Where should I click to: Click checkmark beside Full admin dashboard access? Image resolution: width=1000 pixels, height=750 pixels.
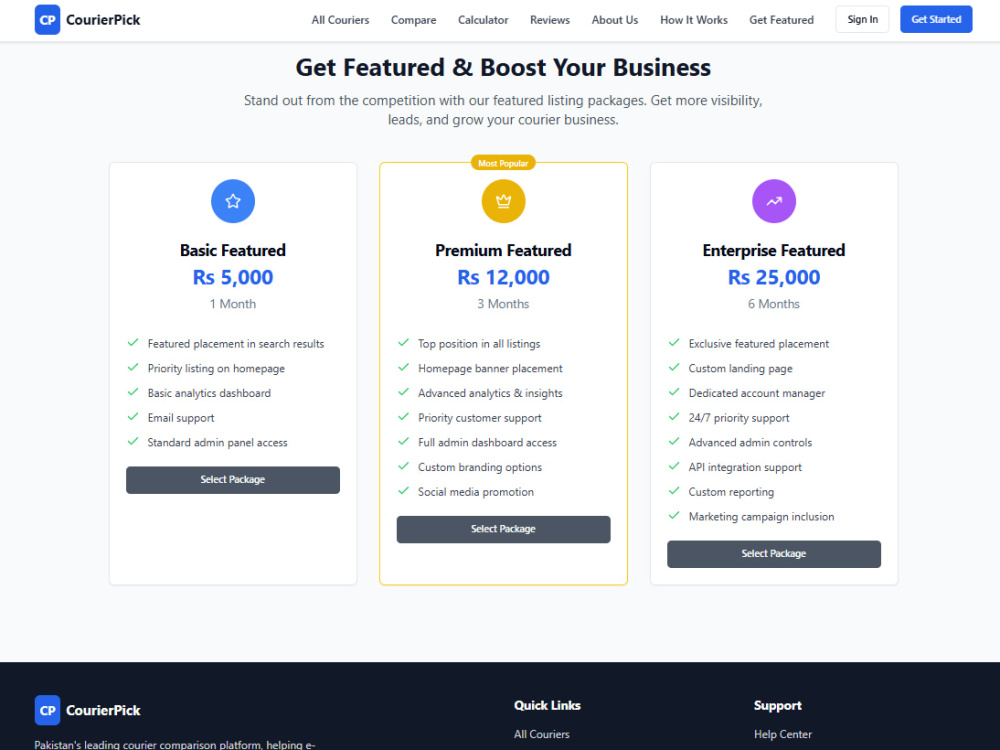click(x=403, y=442)
